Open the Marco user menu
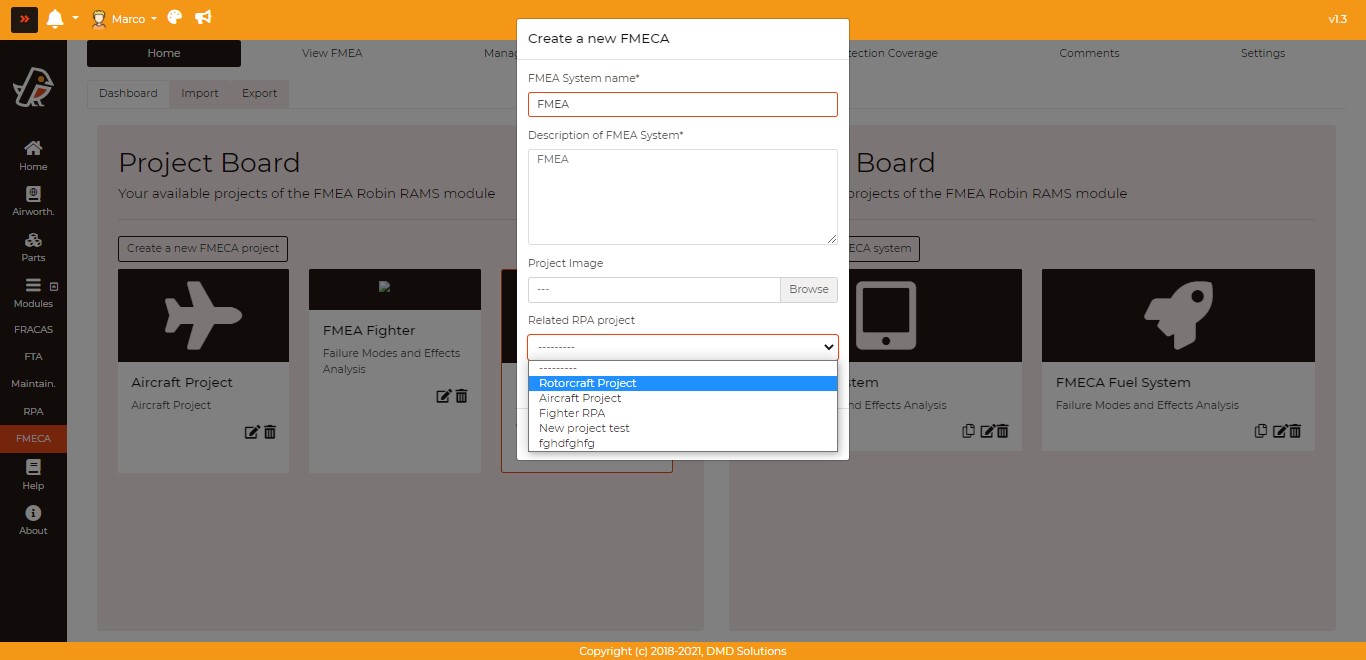This screenshot has width=1366, height=660. pyautogui.click(x=125, y=19)
